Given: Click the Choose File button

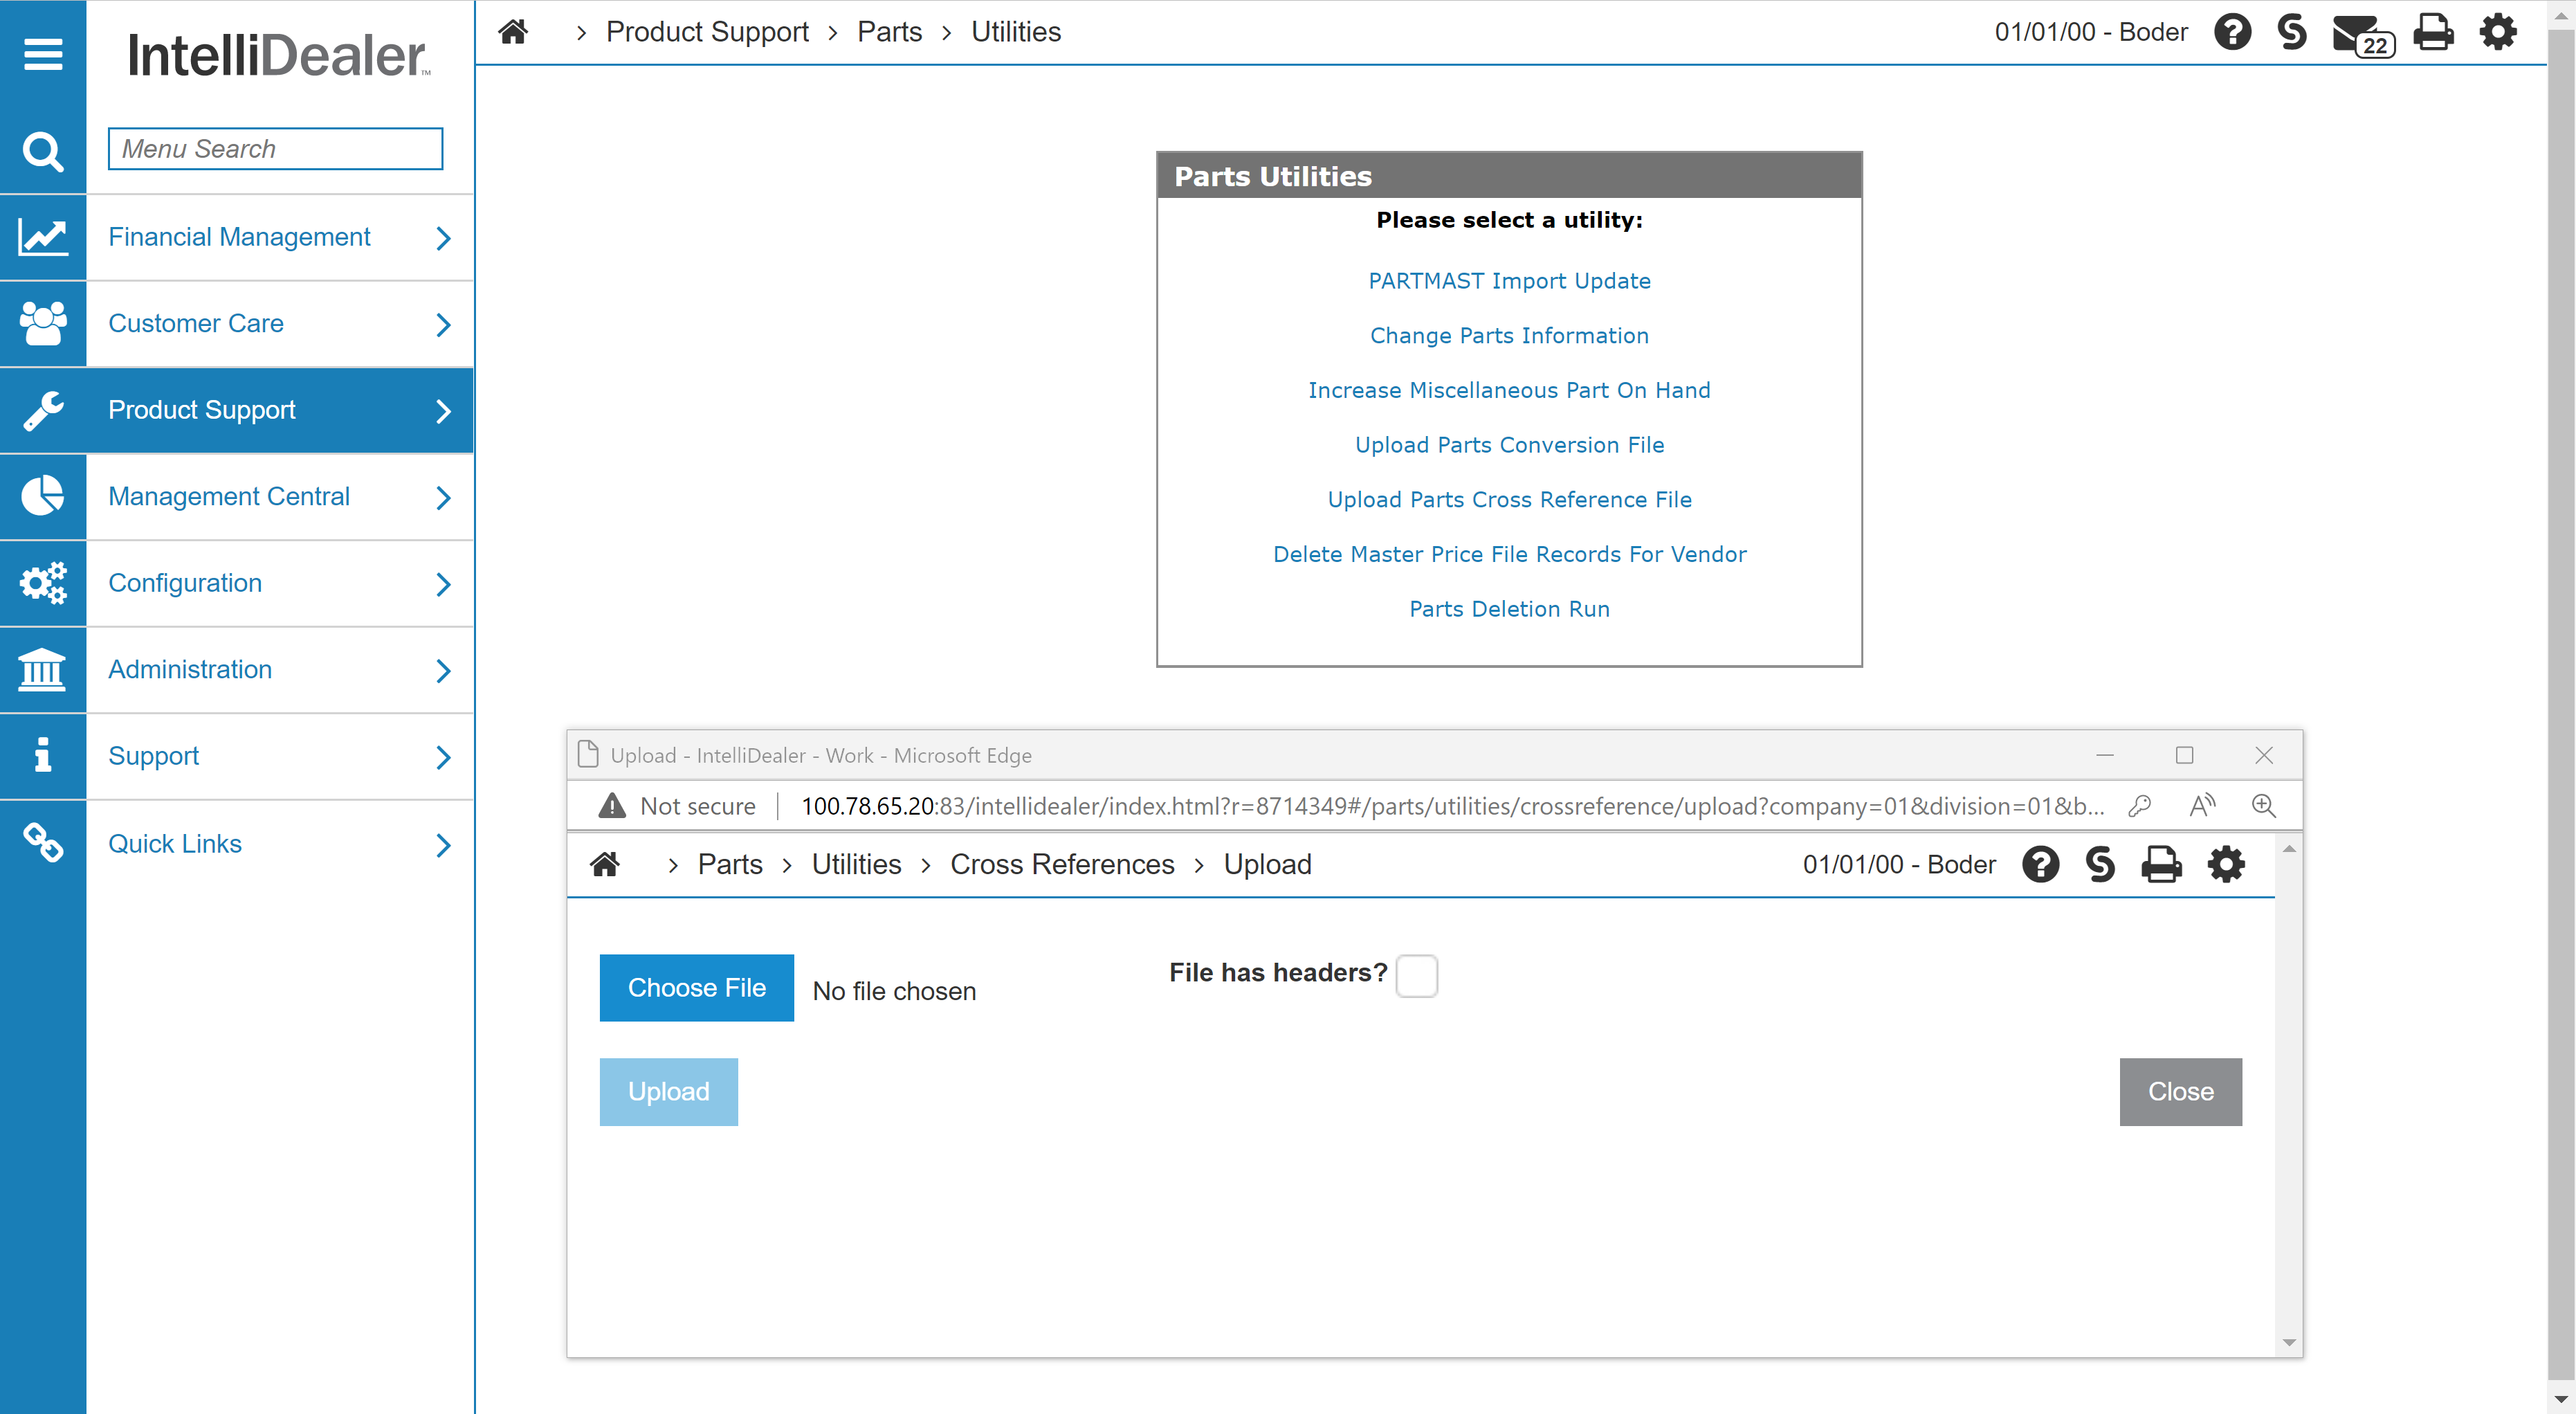Looking at the screenshot, I should 696,988.
